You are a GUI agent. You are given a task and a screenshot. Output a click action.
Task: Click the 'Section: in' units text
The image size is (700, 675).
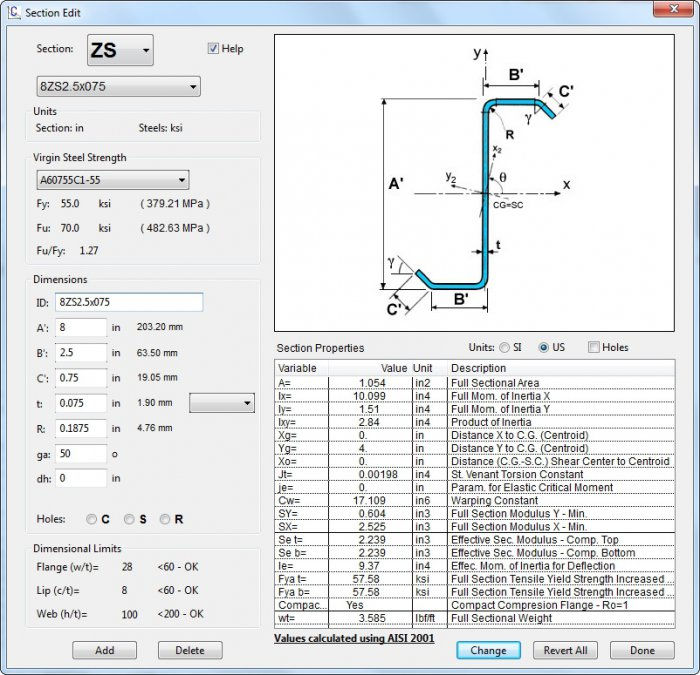point(60,128)
